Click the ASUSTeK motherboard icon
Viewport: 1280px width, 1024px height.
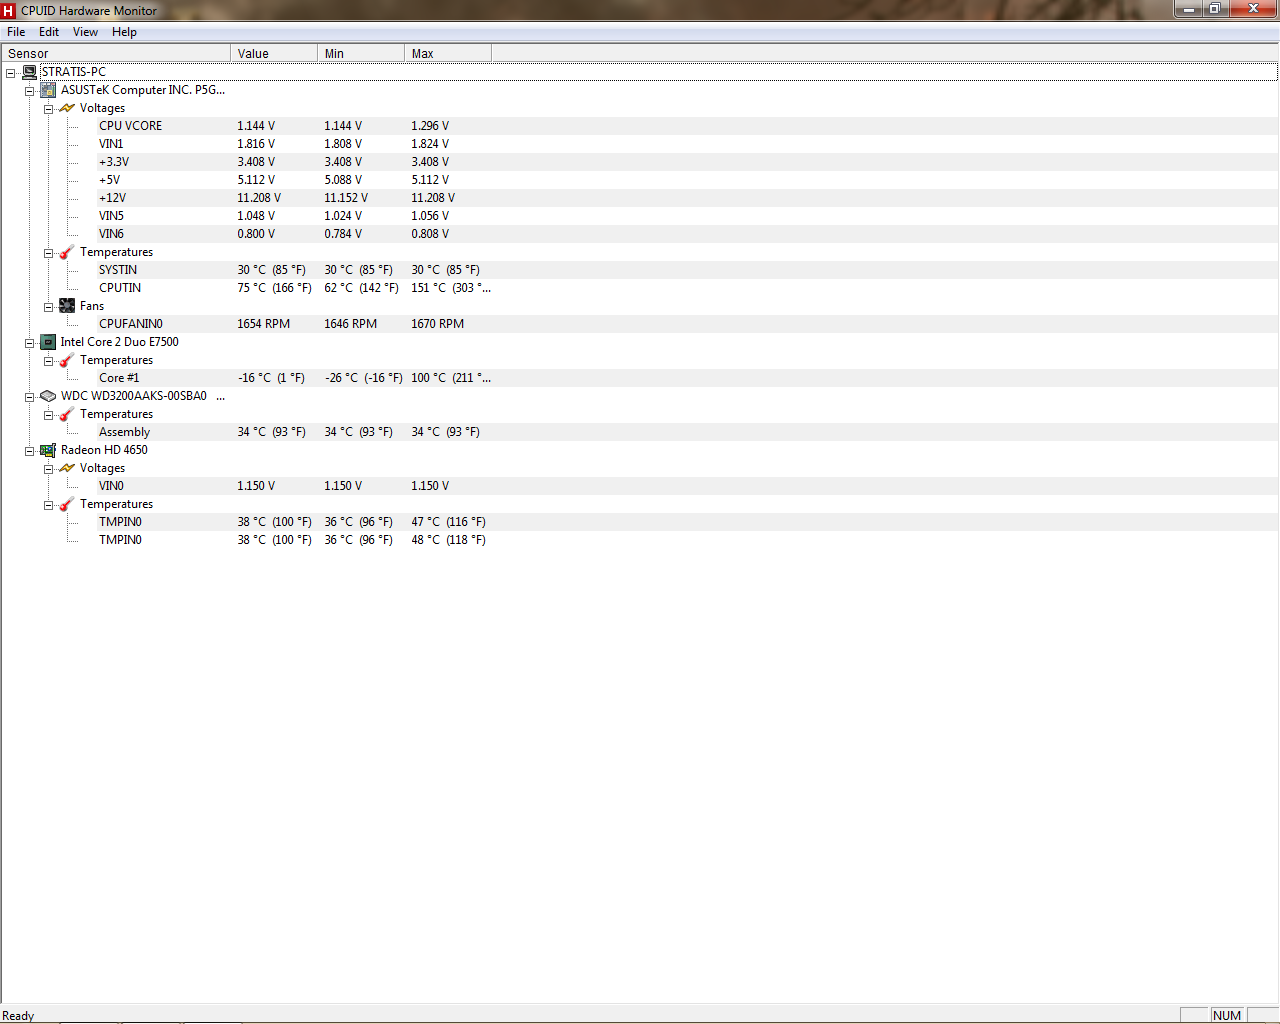[48, 90]
